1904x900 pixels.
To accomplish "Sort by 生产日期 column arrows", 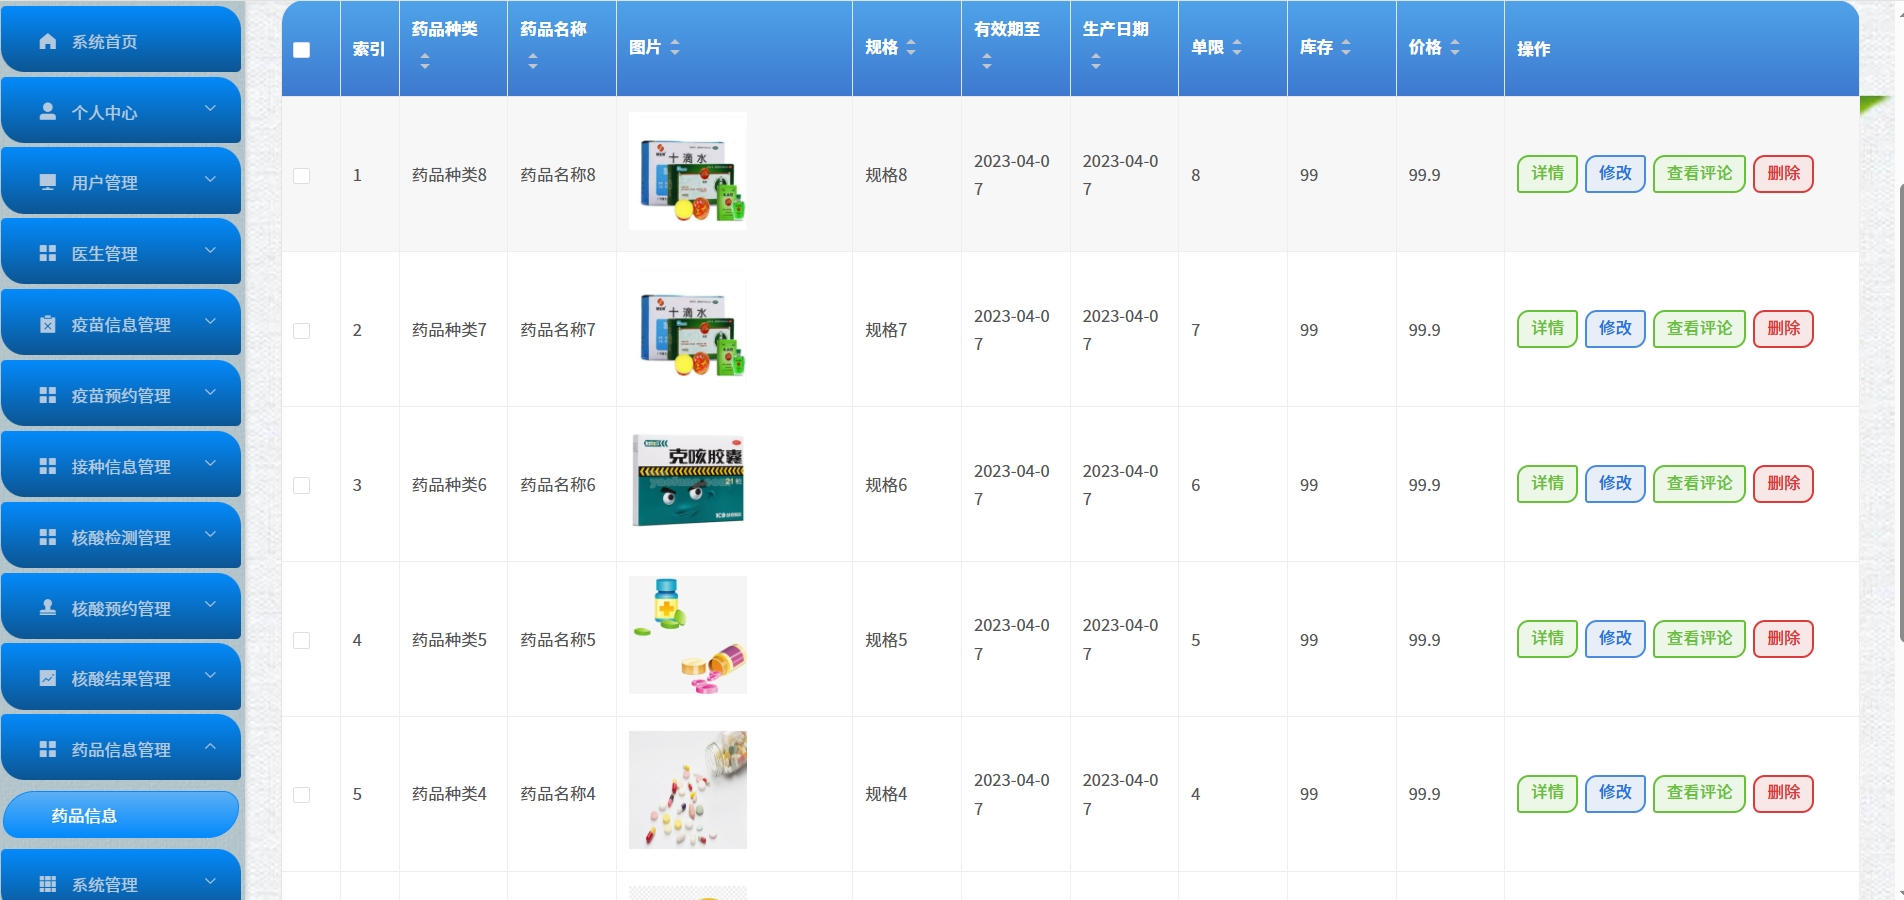I will (1096, 62).
